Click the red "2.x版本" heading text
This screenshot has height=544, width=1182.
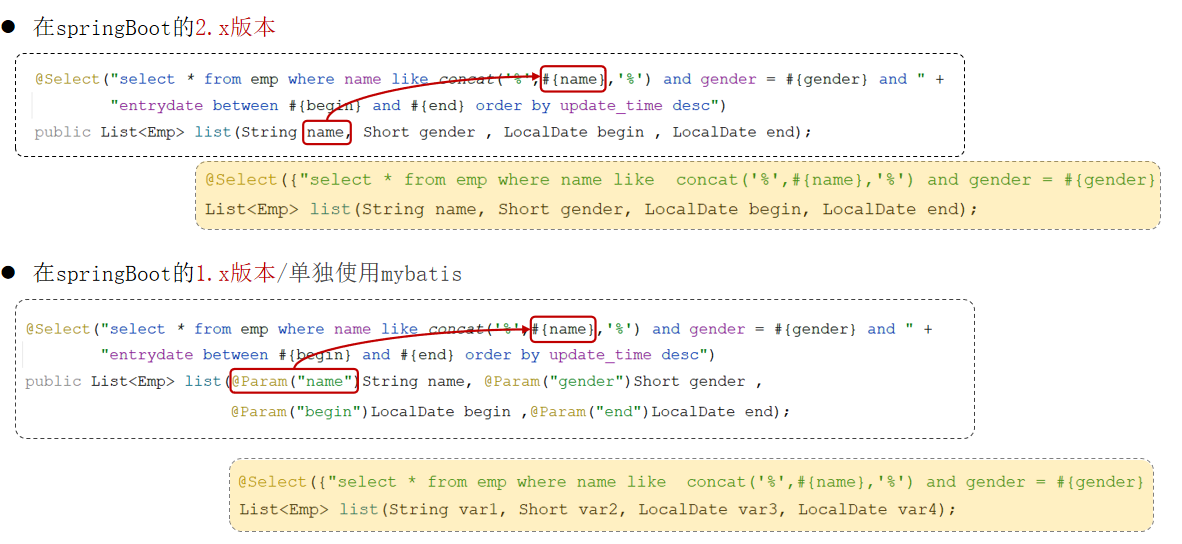coord(234,28)
